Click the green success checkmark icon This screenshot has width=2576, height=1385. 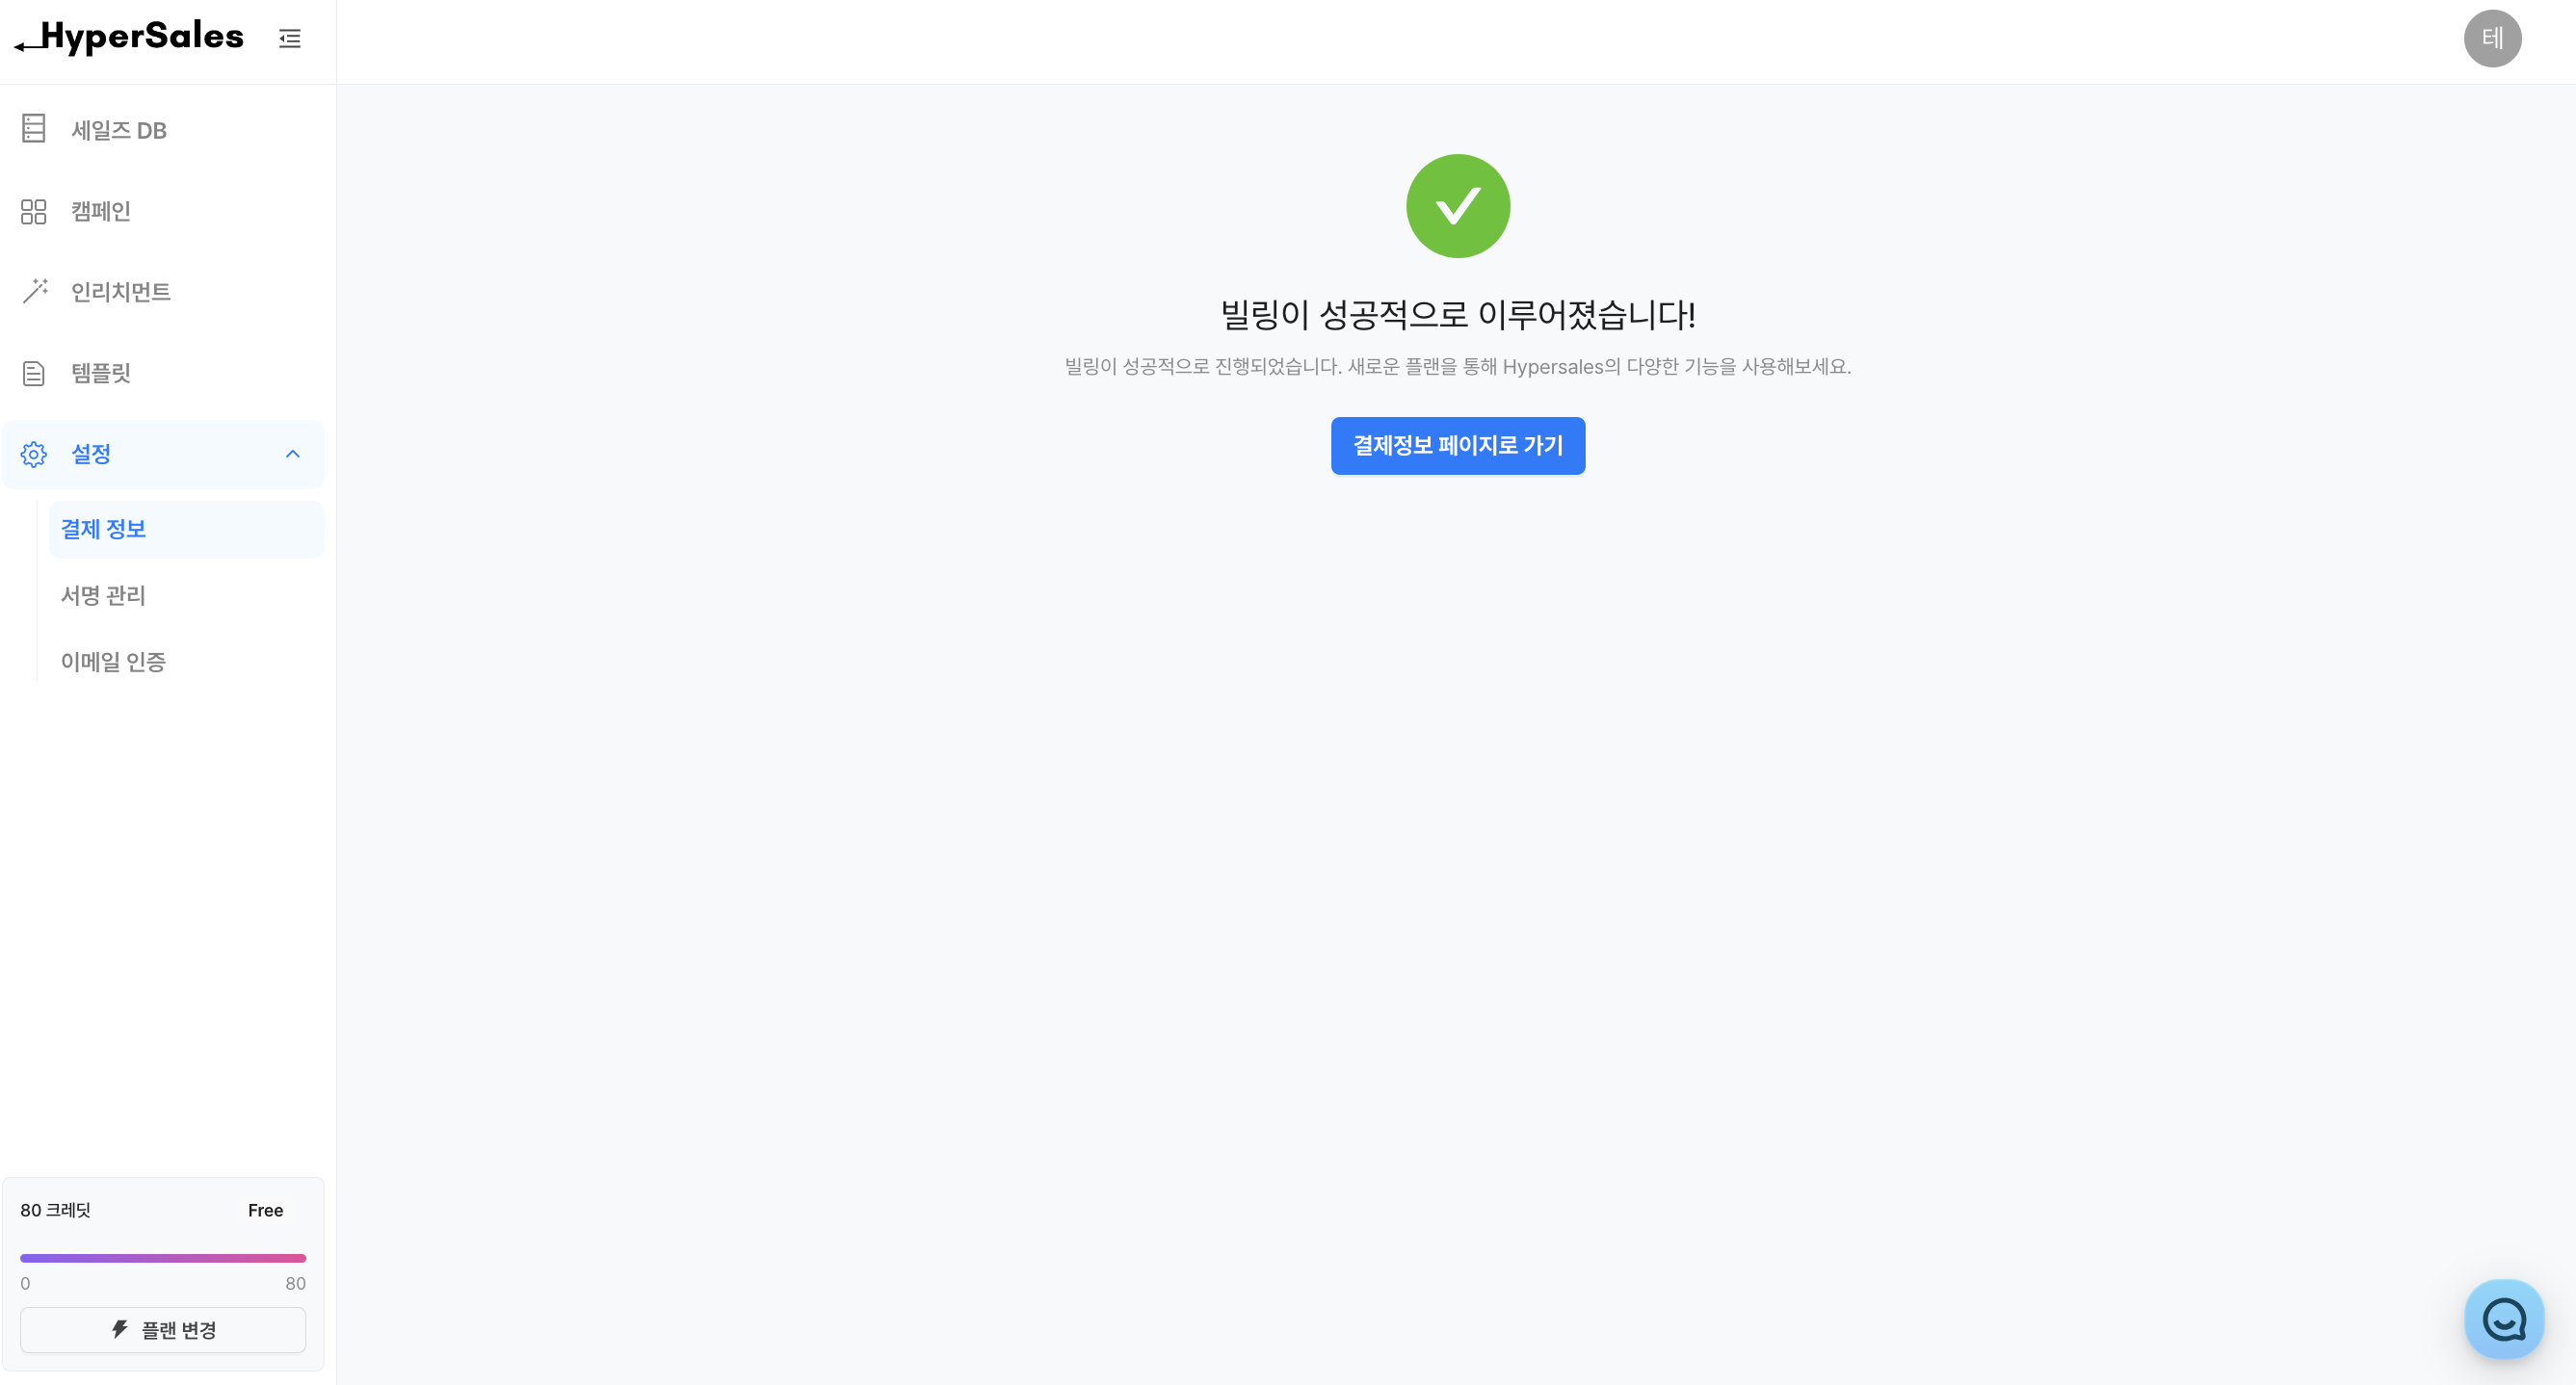point(1458,206)
